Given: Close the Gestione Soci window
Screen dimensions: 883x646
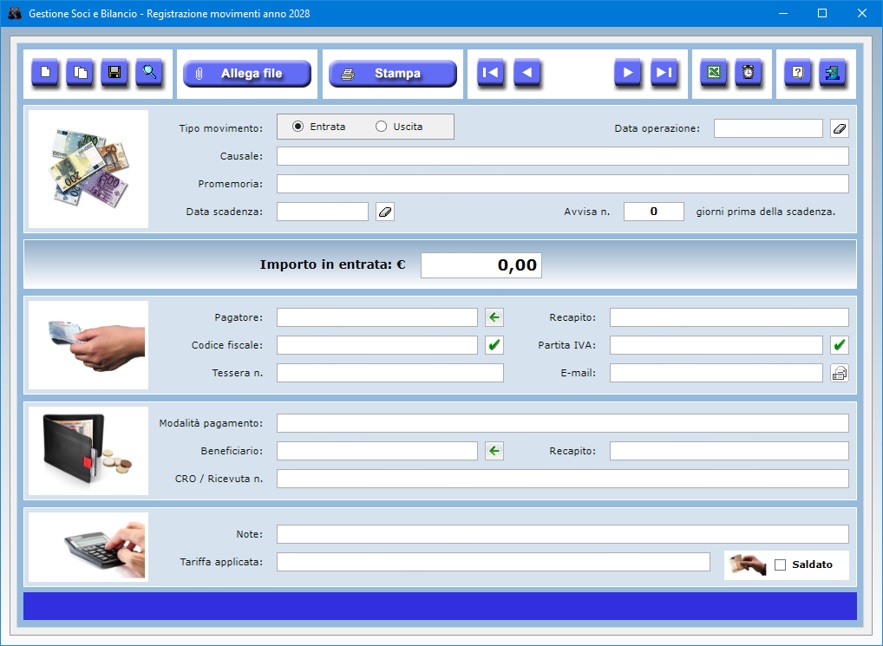Looking at the screenshot, I should 862,13.
